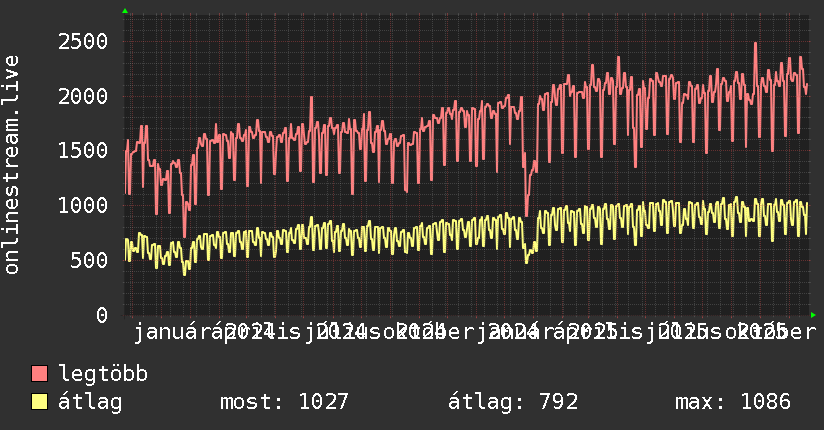Click the yellow átlag legend swatch
Screen dimensions: 824x430
[x=40, y=402]
